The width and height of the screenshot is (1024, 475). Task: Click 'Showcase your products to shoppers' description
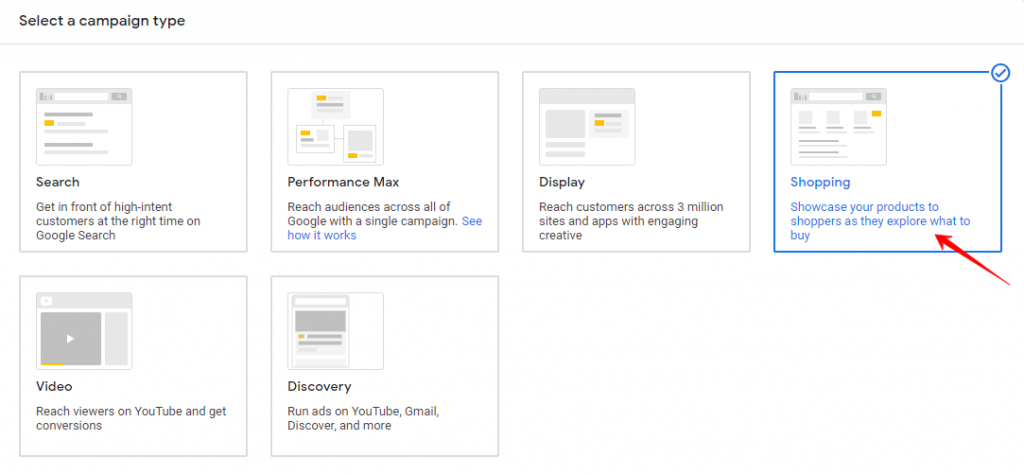click(x=880, y=221)
